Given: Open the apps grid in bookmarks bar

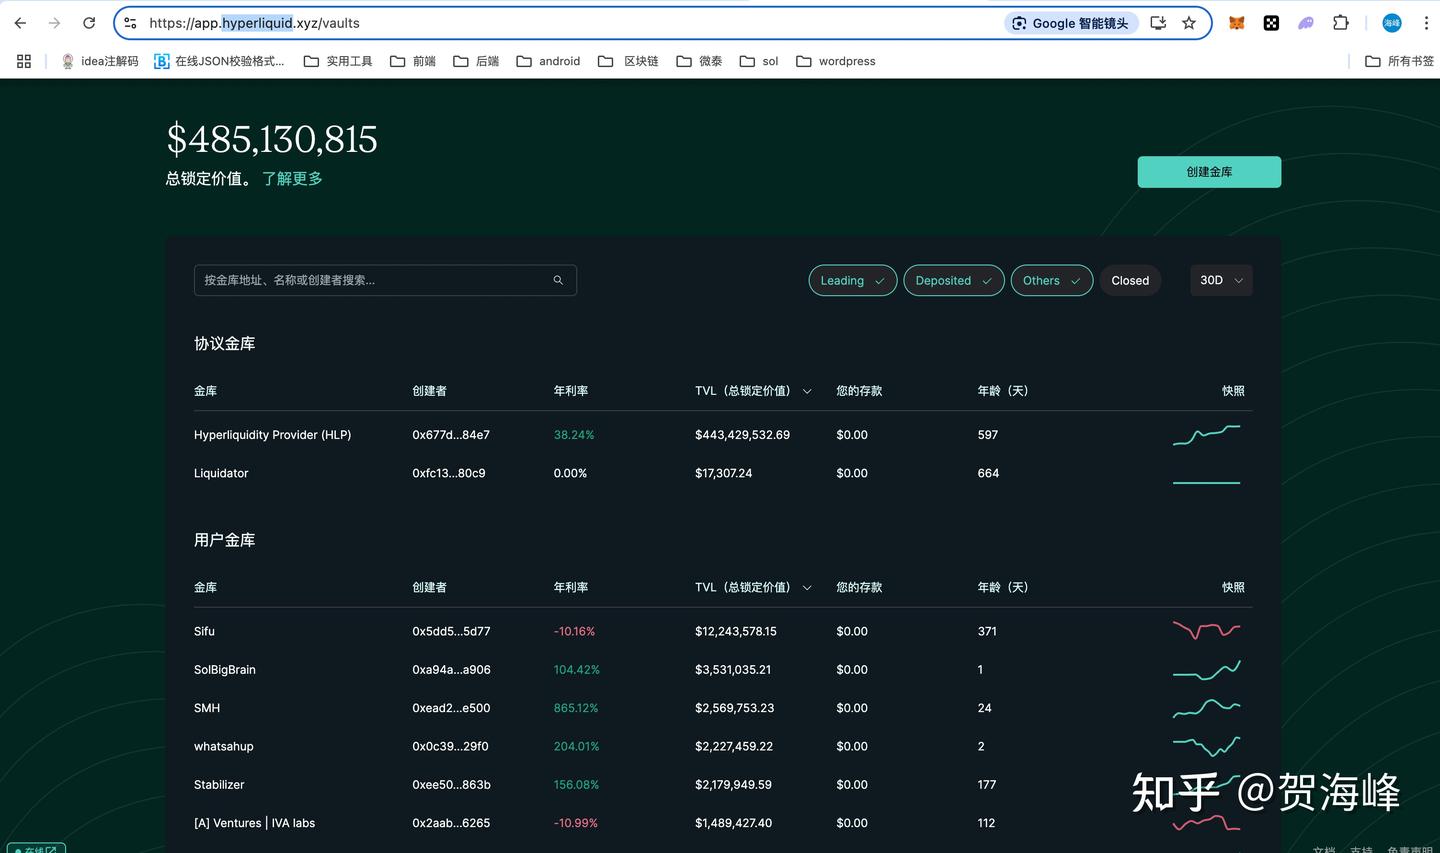Looking at the screenshot, I should [24, 61].
